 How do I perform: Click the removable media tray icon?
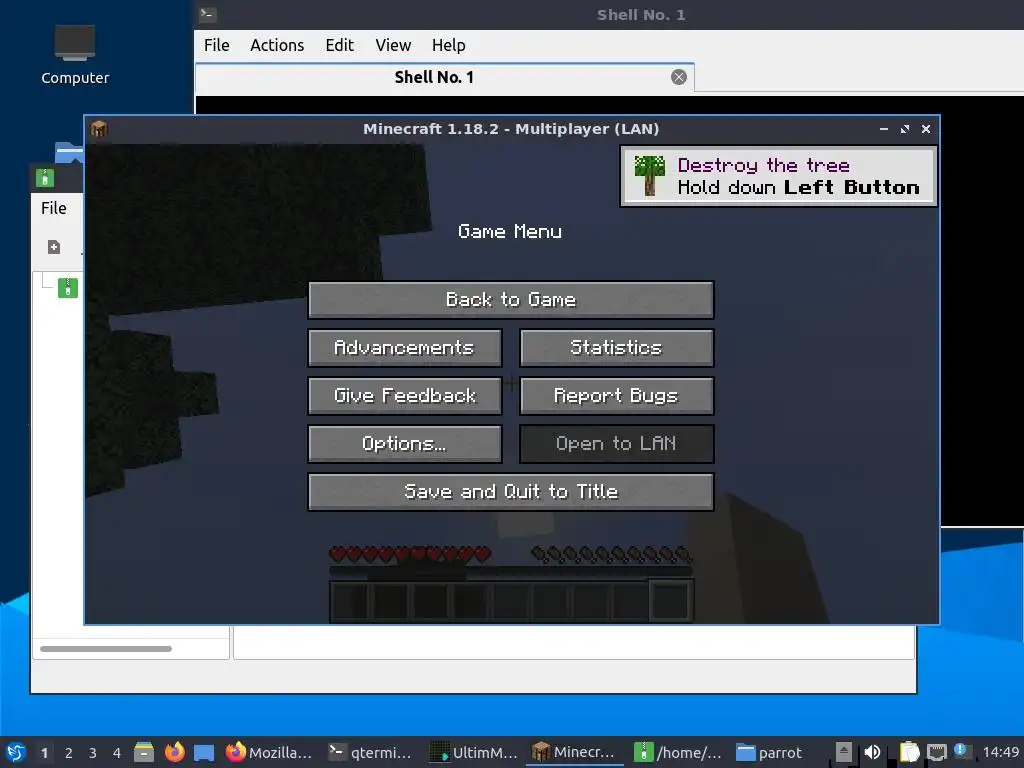point(844,752)
